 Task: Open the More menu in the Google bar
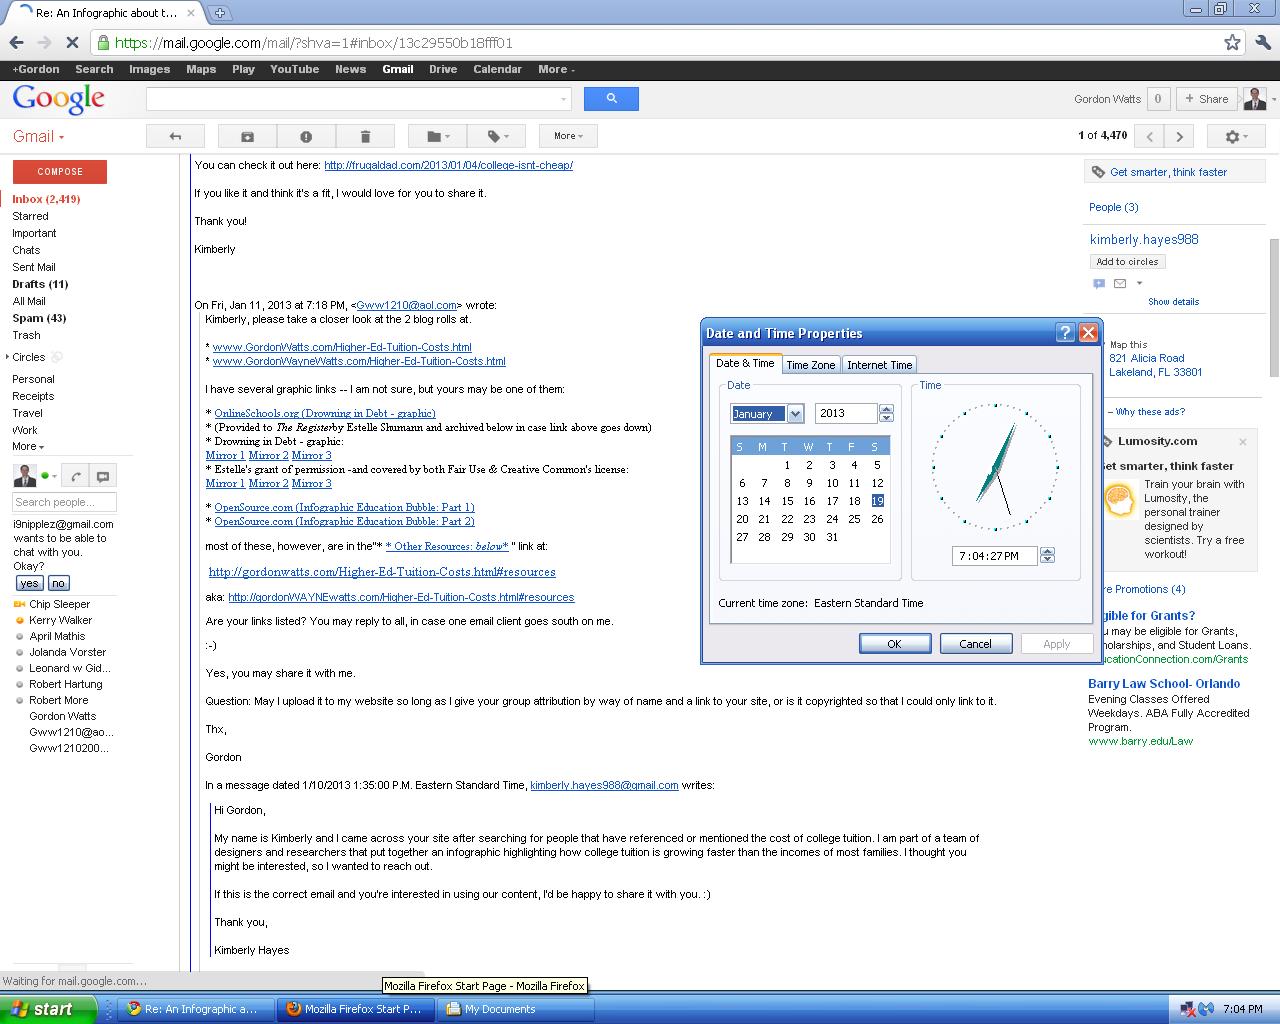point(556,69)
